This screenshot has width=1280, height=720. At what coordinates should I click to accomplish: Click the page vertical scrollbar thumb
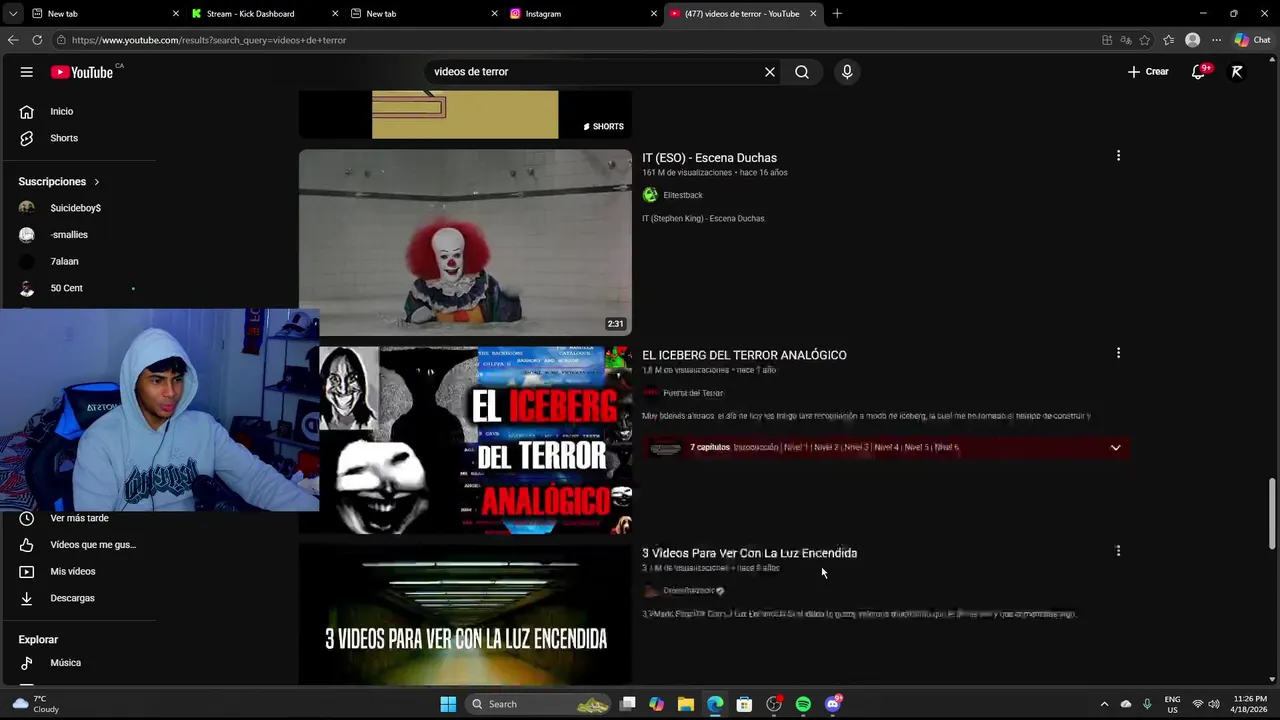coord(1272,513)
